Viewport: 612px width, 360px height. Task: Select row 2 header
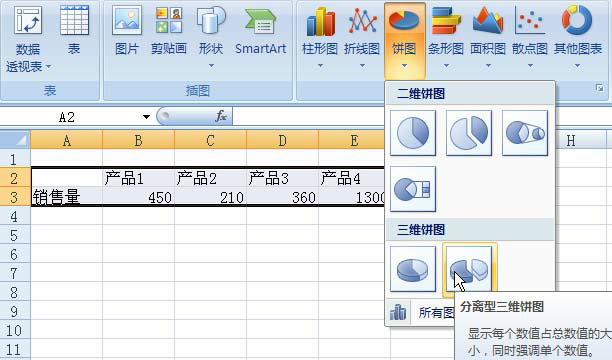15,178
